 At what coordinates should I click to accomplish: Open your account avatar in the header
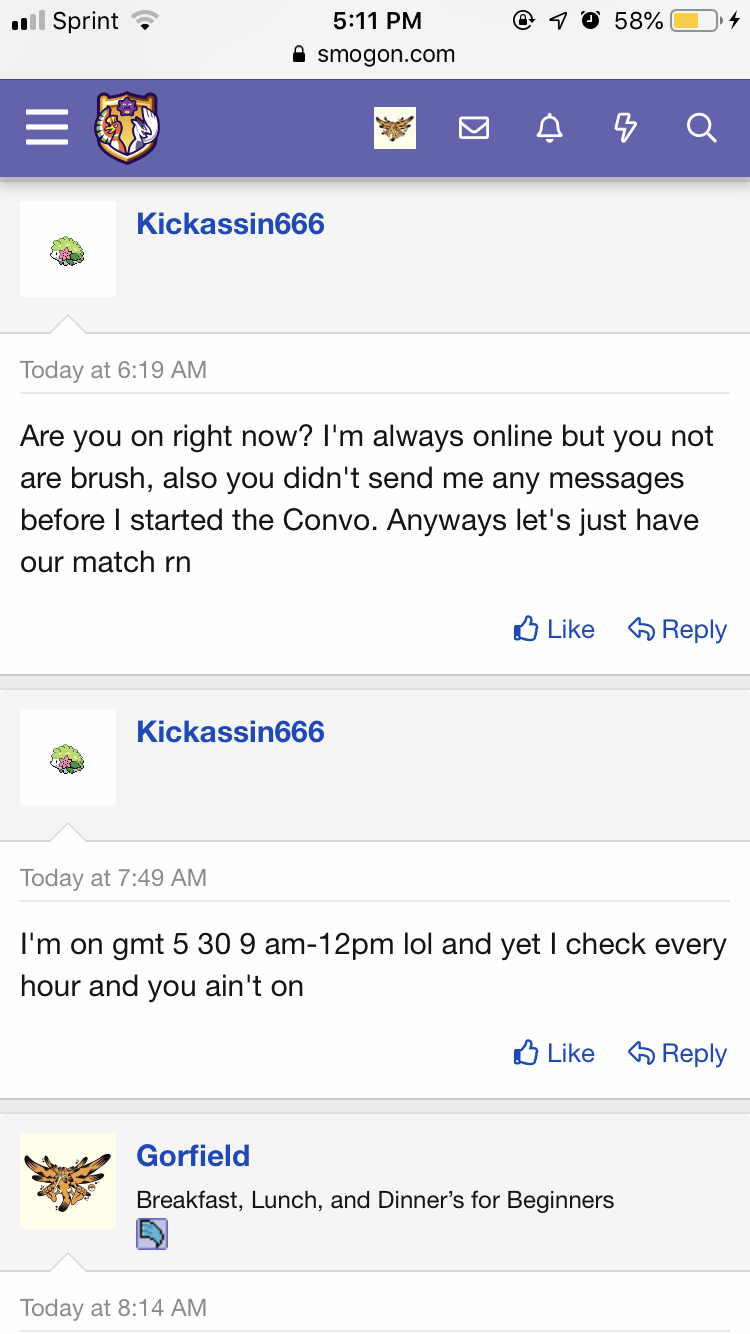395,128
